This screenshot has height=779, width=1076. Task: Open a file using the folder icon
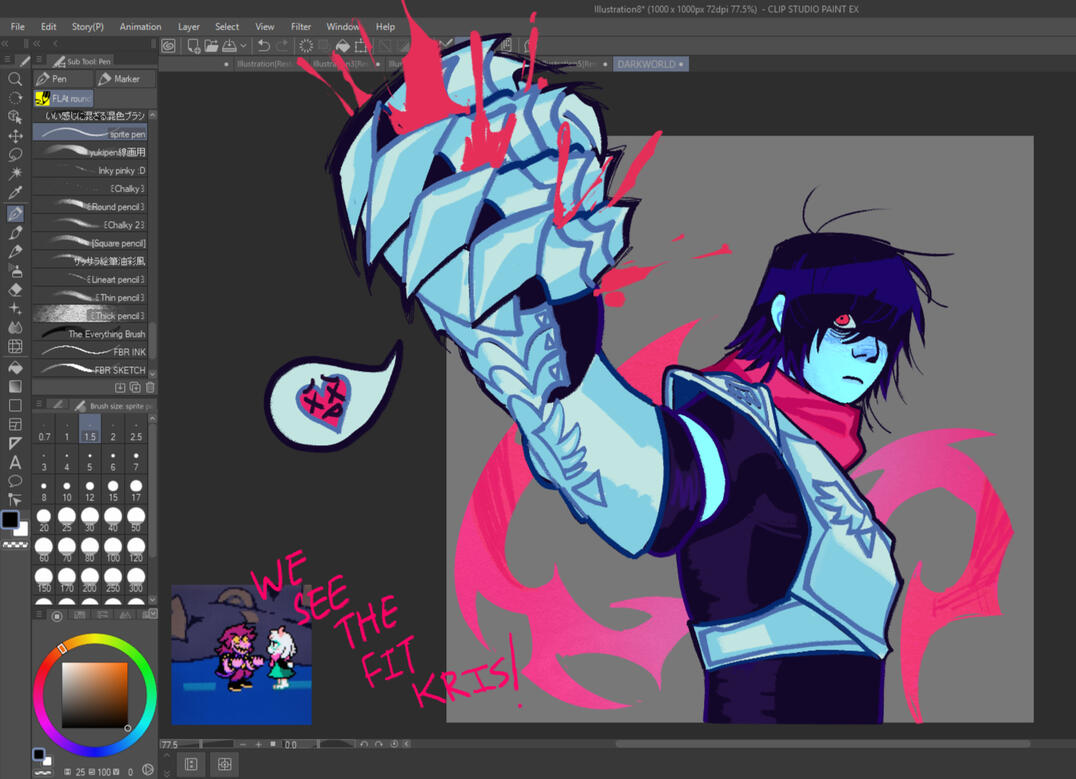tap(211, 46)
